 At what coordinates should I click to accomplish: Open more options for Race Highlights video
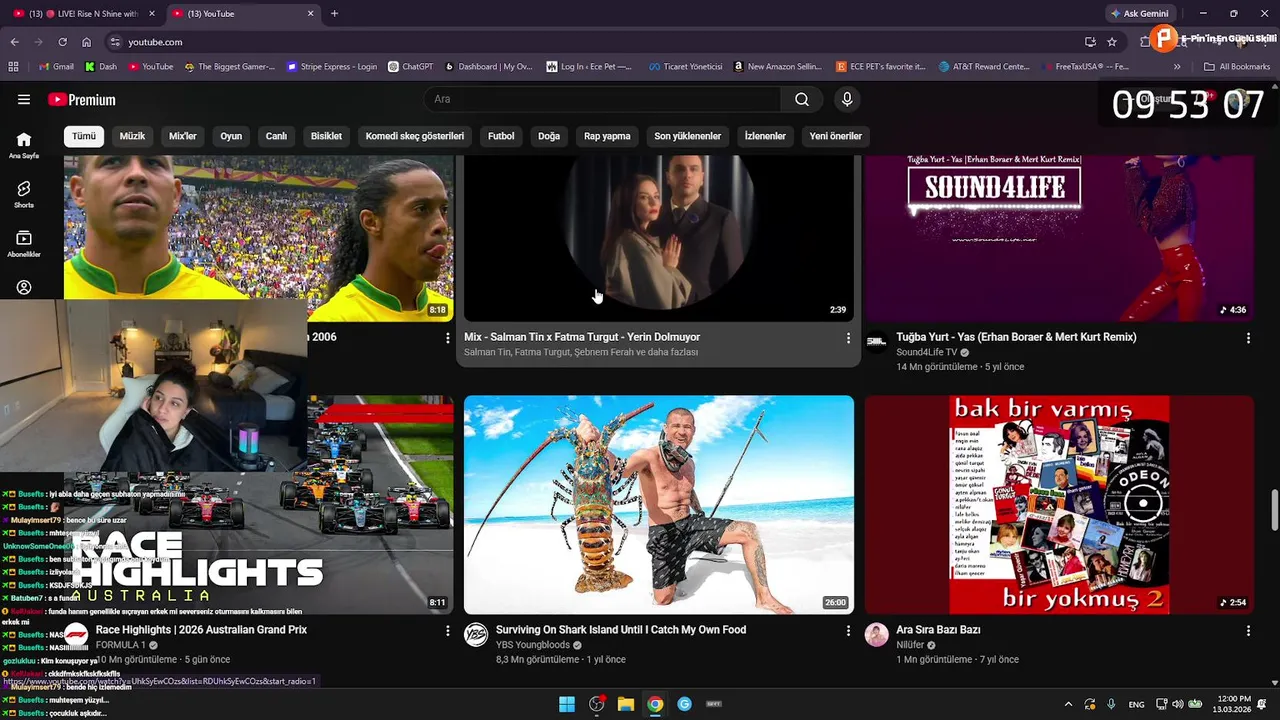447,631
